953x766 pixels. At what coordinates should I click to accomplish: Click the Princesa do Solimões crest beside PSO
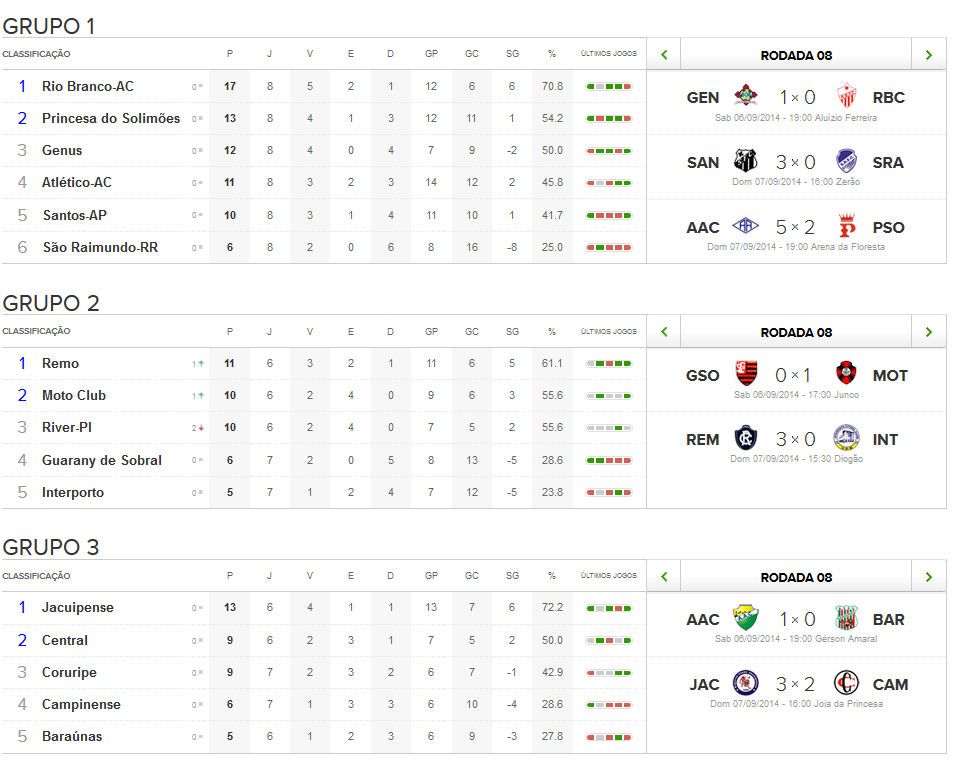(x=849, y=227)
